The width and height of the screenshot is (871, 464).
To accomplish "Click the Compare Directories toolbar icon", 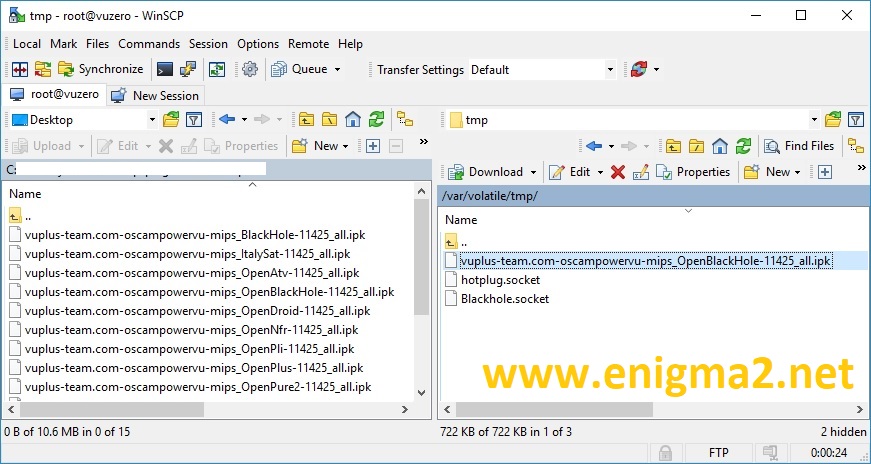I will (x=19, y=69).
